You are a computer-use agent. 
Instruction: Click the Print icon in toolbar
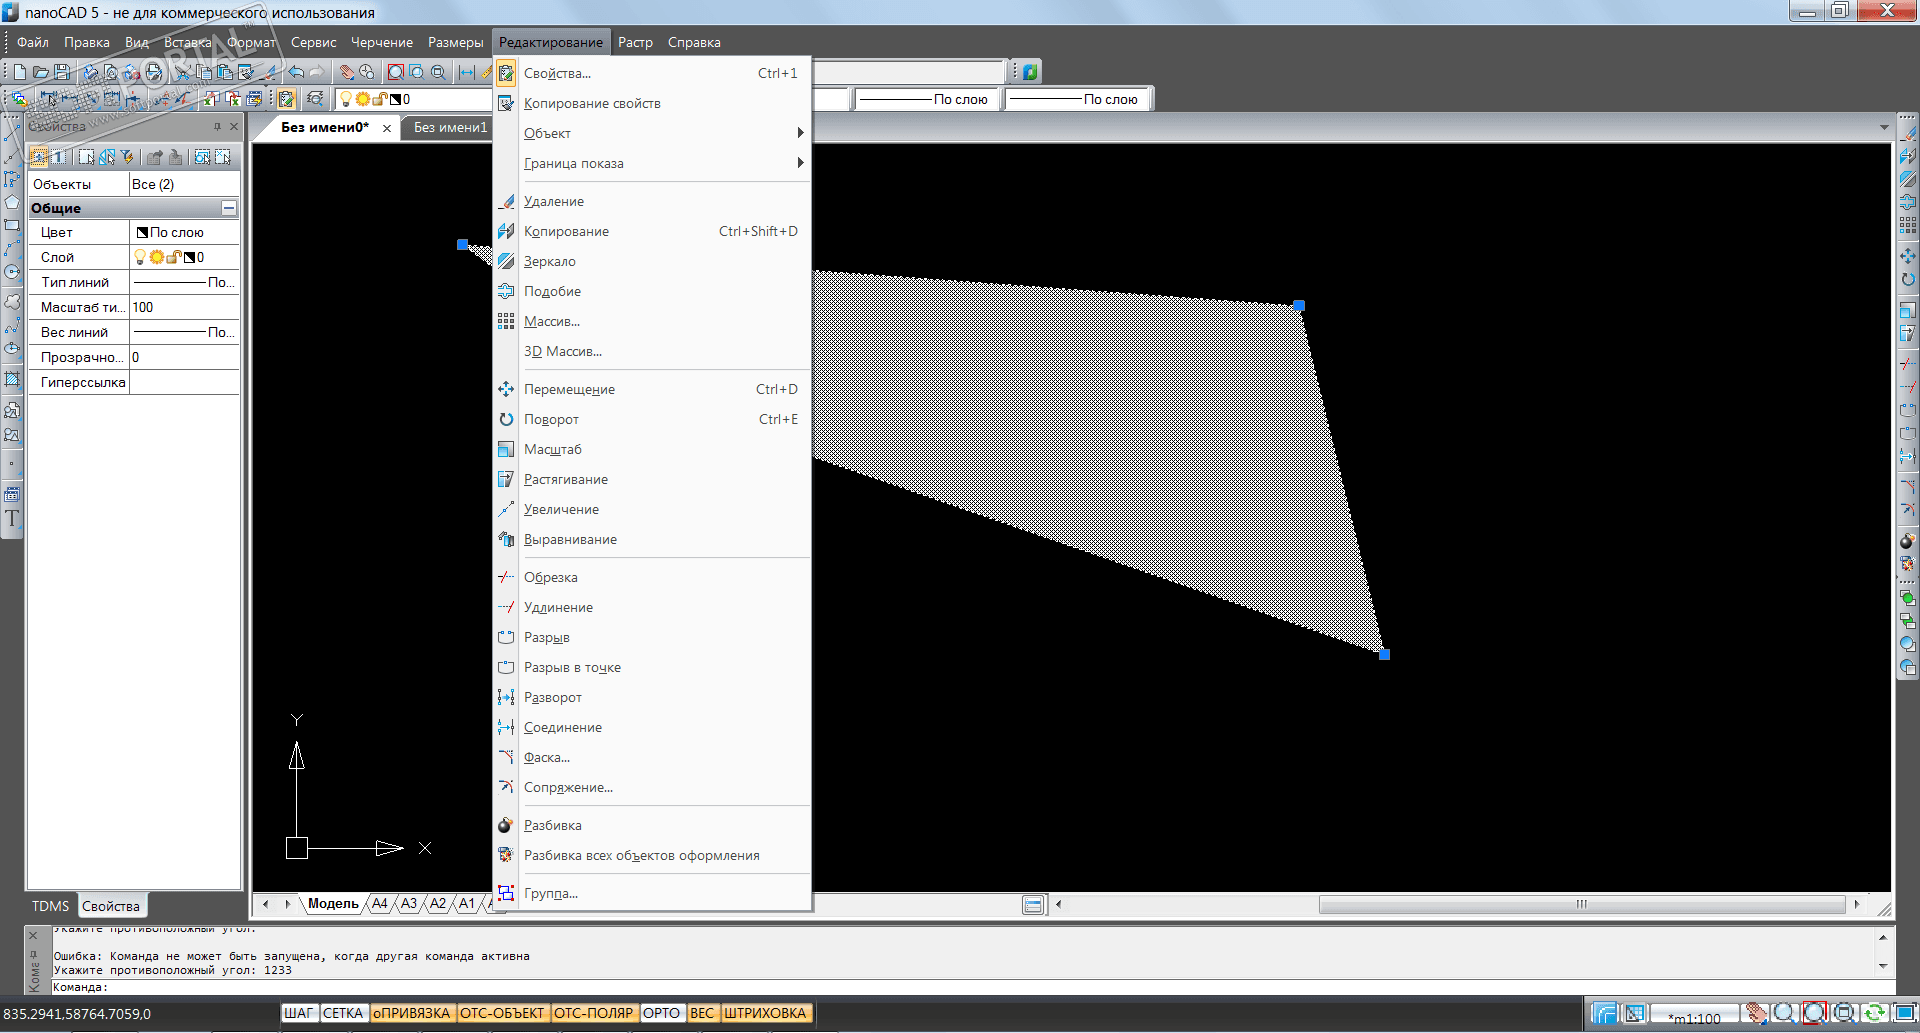coord(91,72)
